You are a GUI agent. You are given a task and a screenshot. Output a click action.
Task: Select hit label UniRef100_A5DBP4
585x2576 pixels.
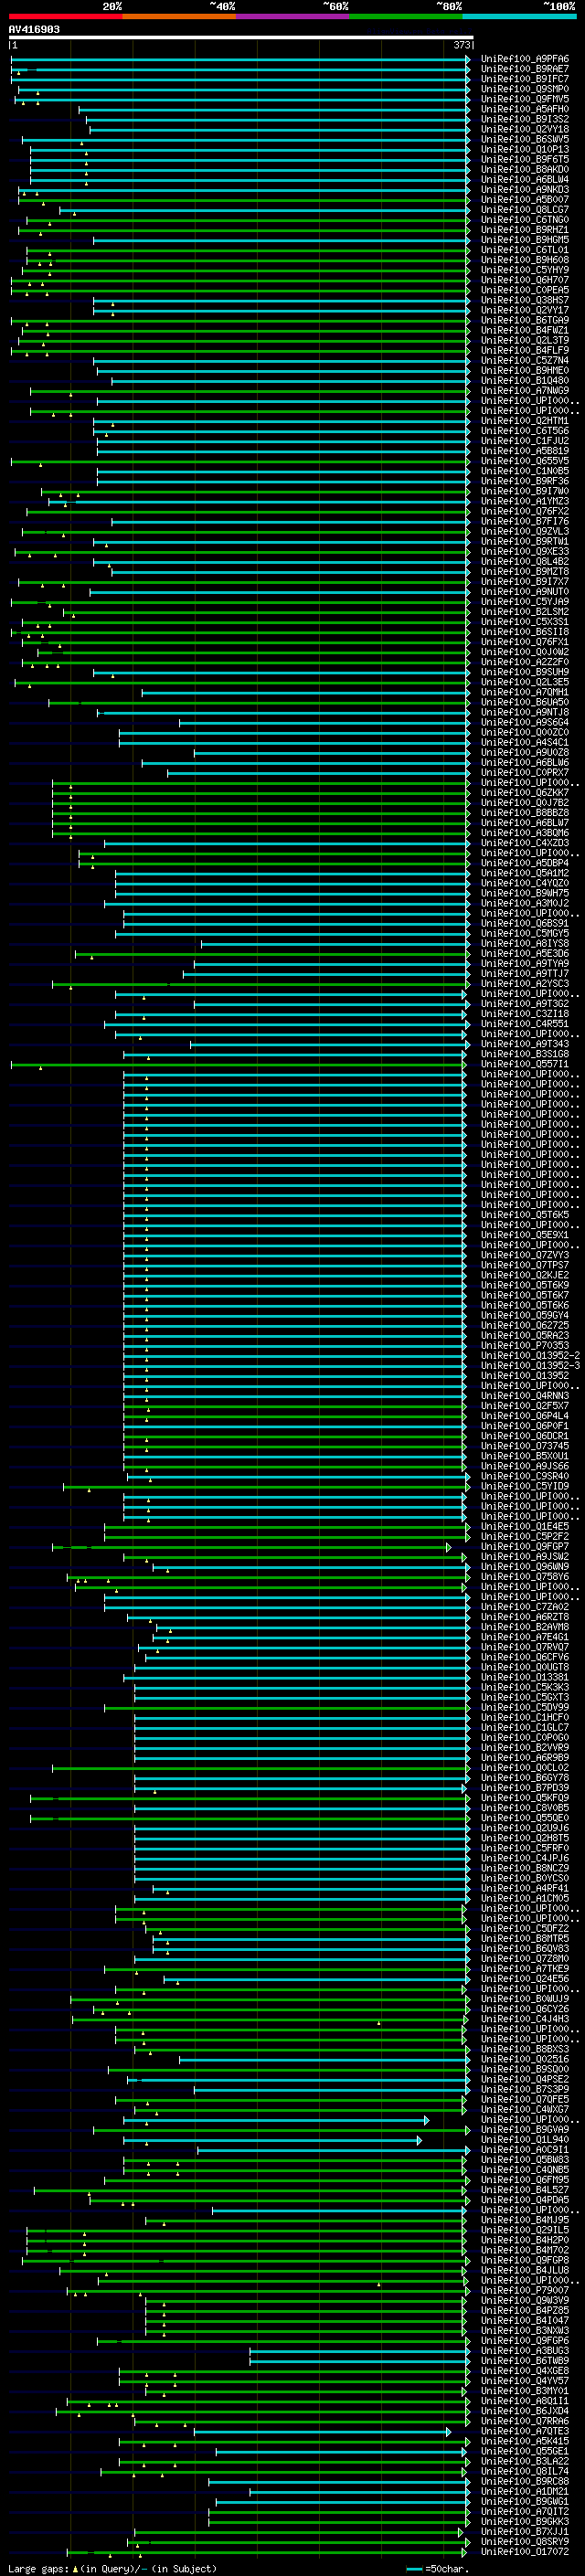[x=525, y=863]
